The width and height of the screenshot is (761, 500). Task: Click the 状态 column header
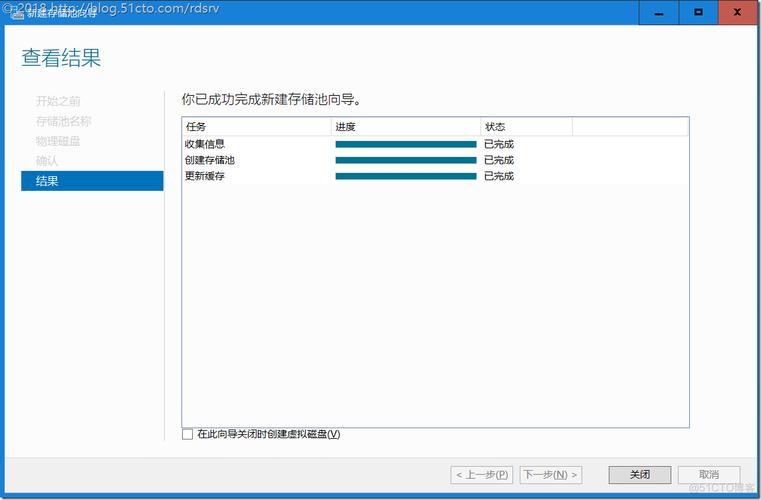(x=527, y=127)
